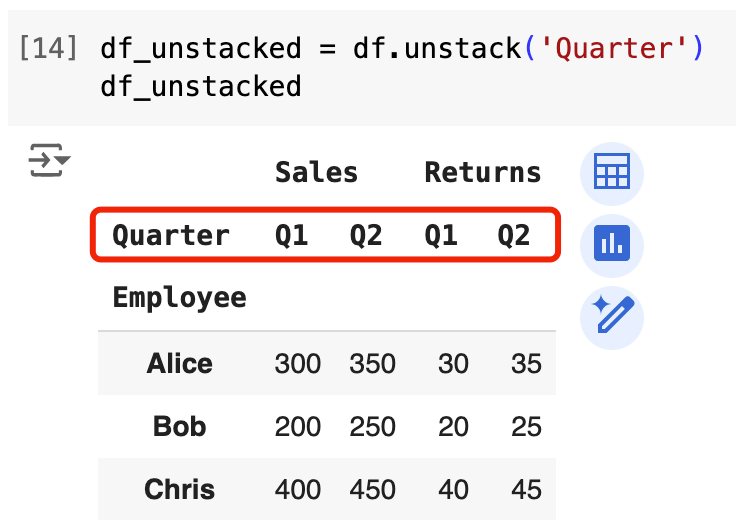Click the Chris row label
The image size is (736, 532).
tap(179, 490)
